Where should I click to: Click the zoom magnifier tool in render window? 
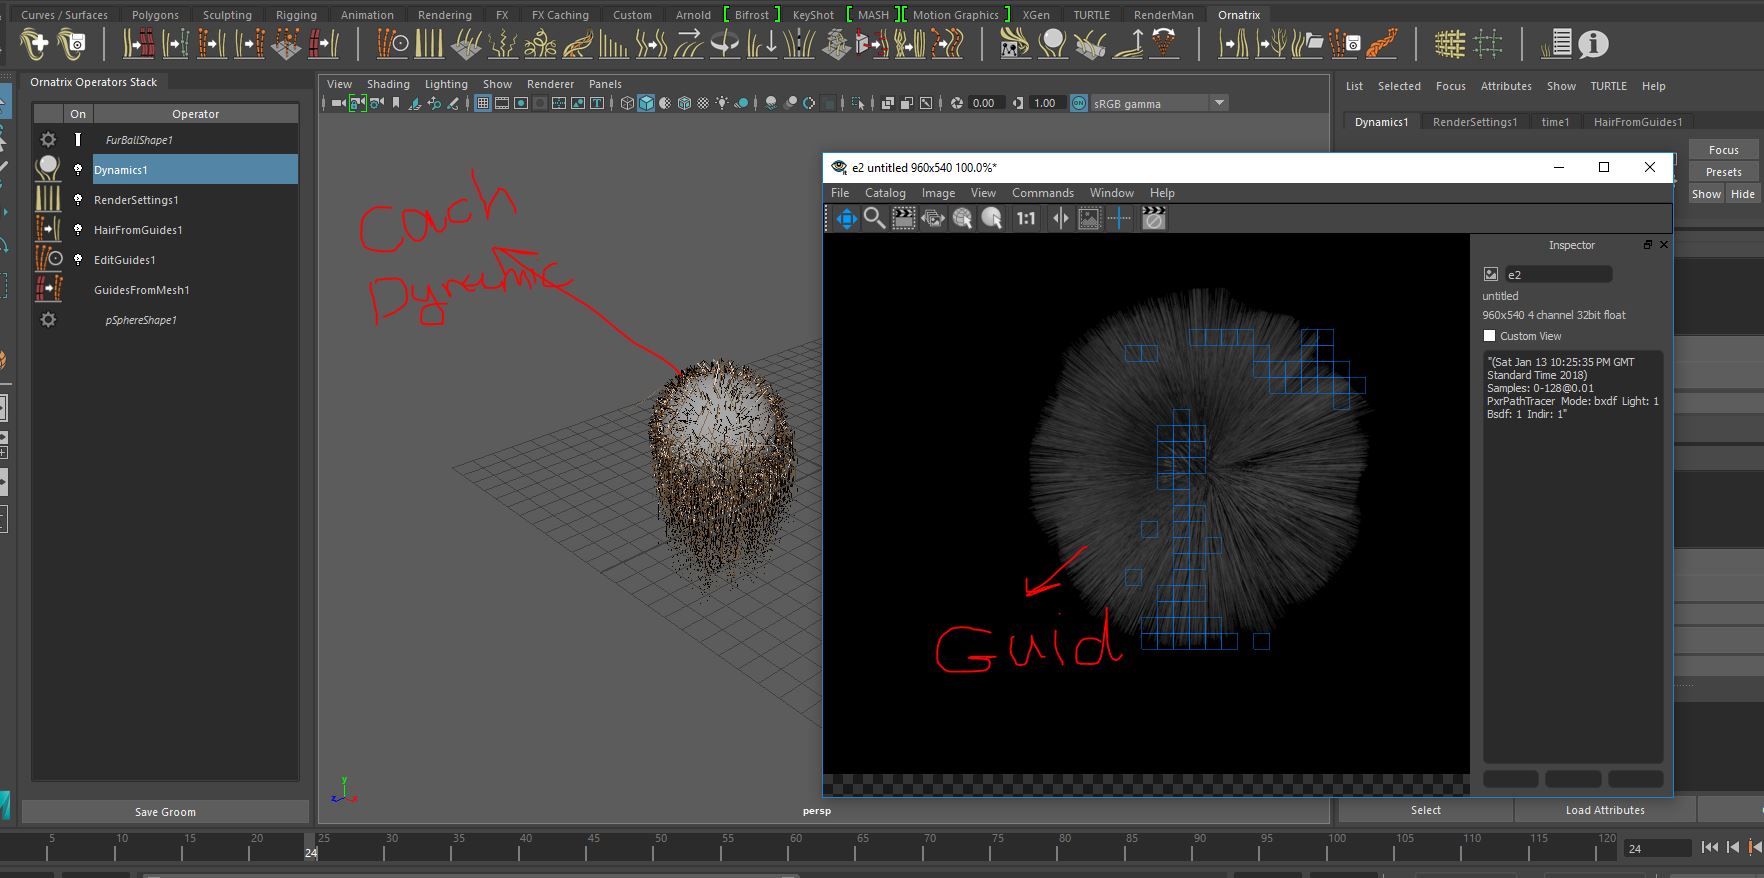point(874,218)
